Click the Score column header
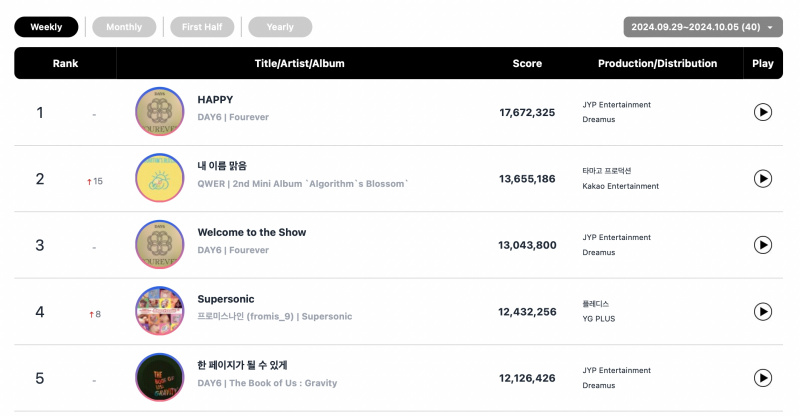 click(x=527, y=63)
